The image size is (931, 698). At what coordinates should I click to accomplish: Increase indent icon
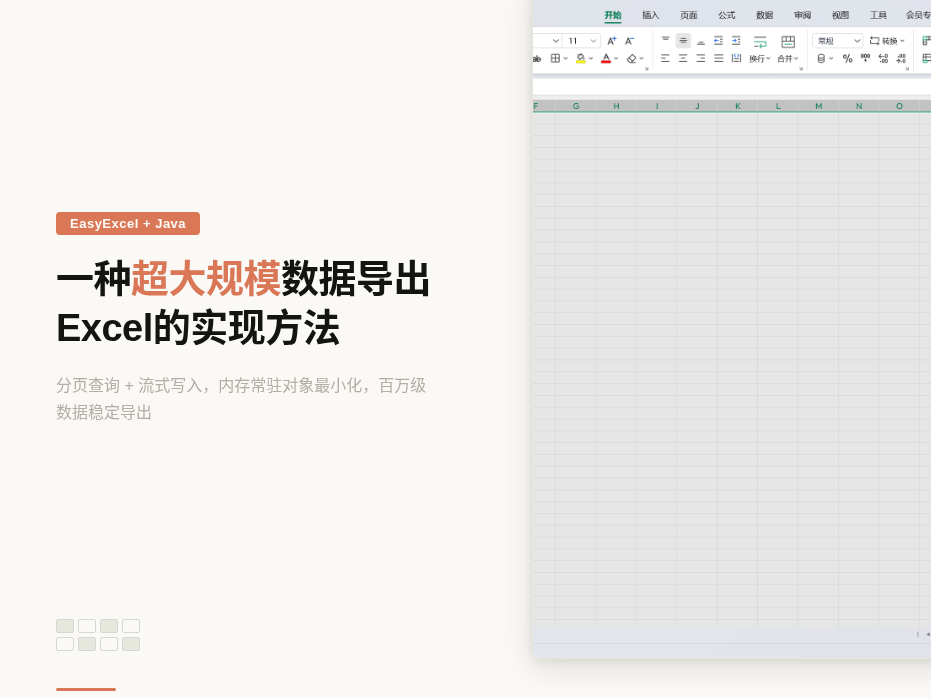pos(736,40)
